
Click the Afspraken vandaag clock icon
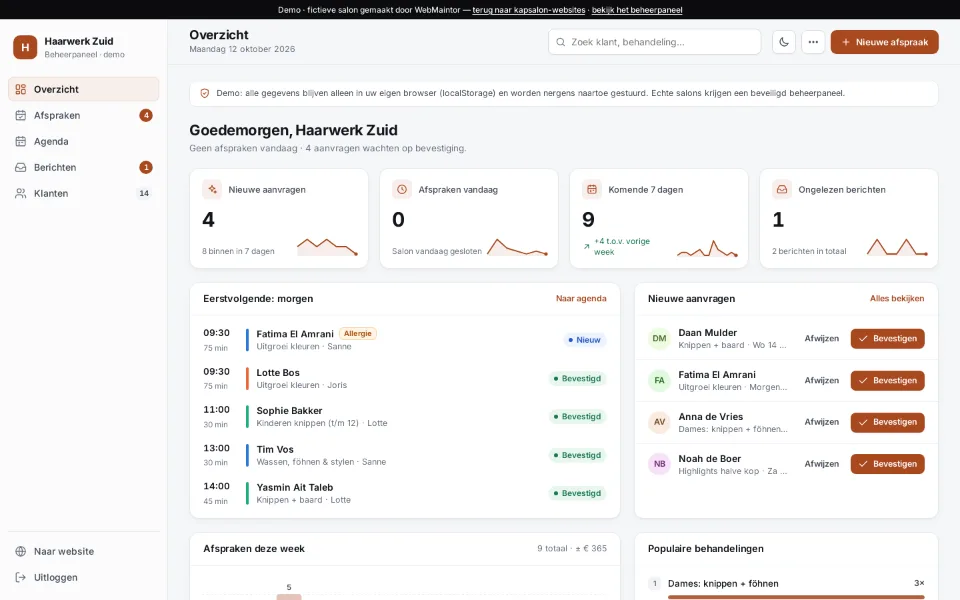(402, 190)
